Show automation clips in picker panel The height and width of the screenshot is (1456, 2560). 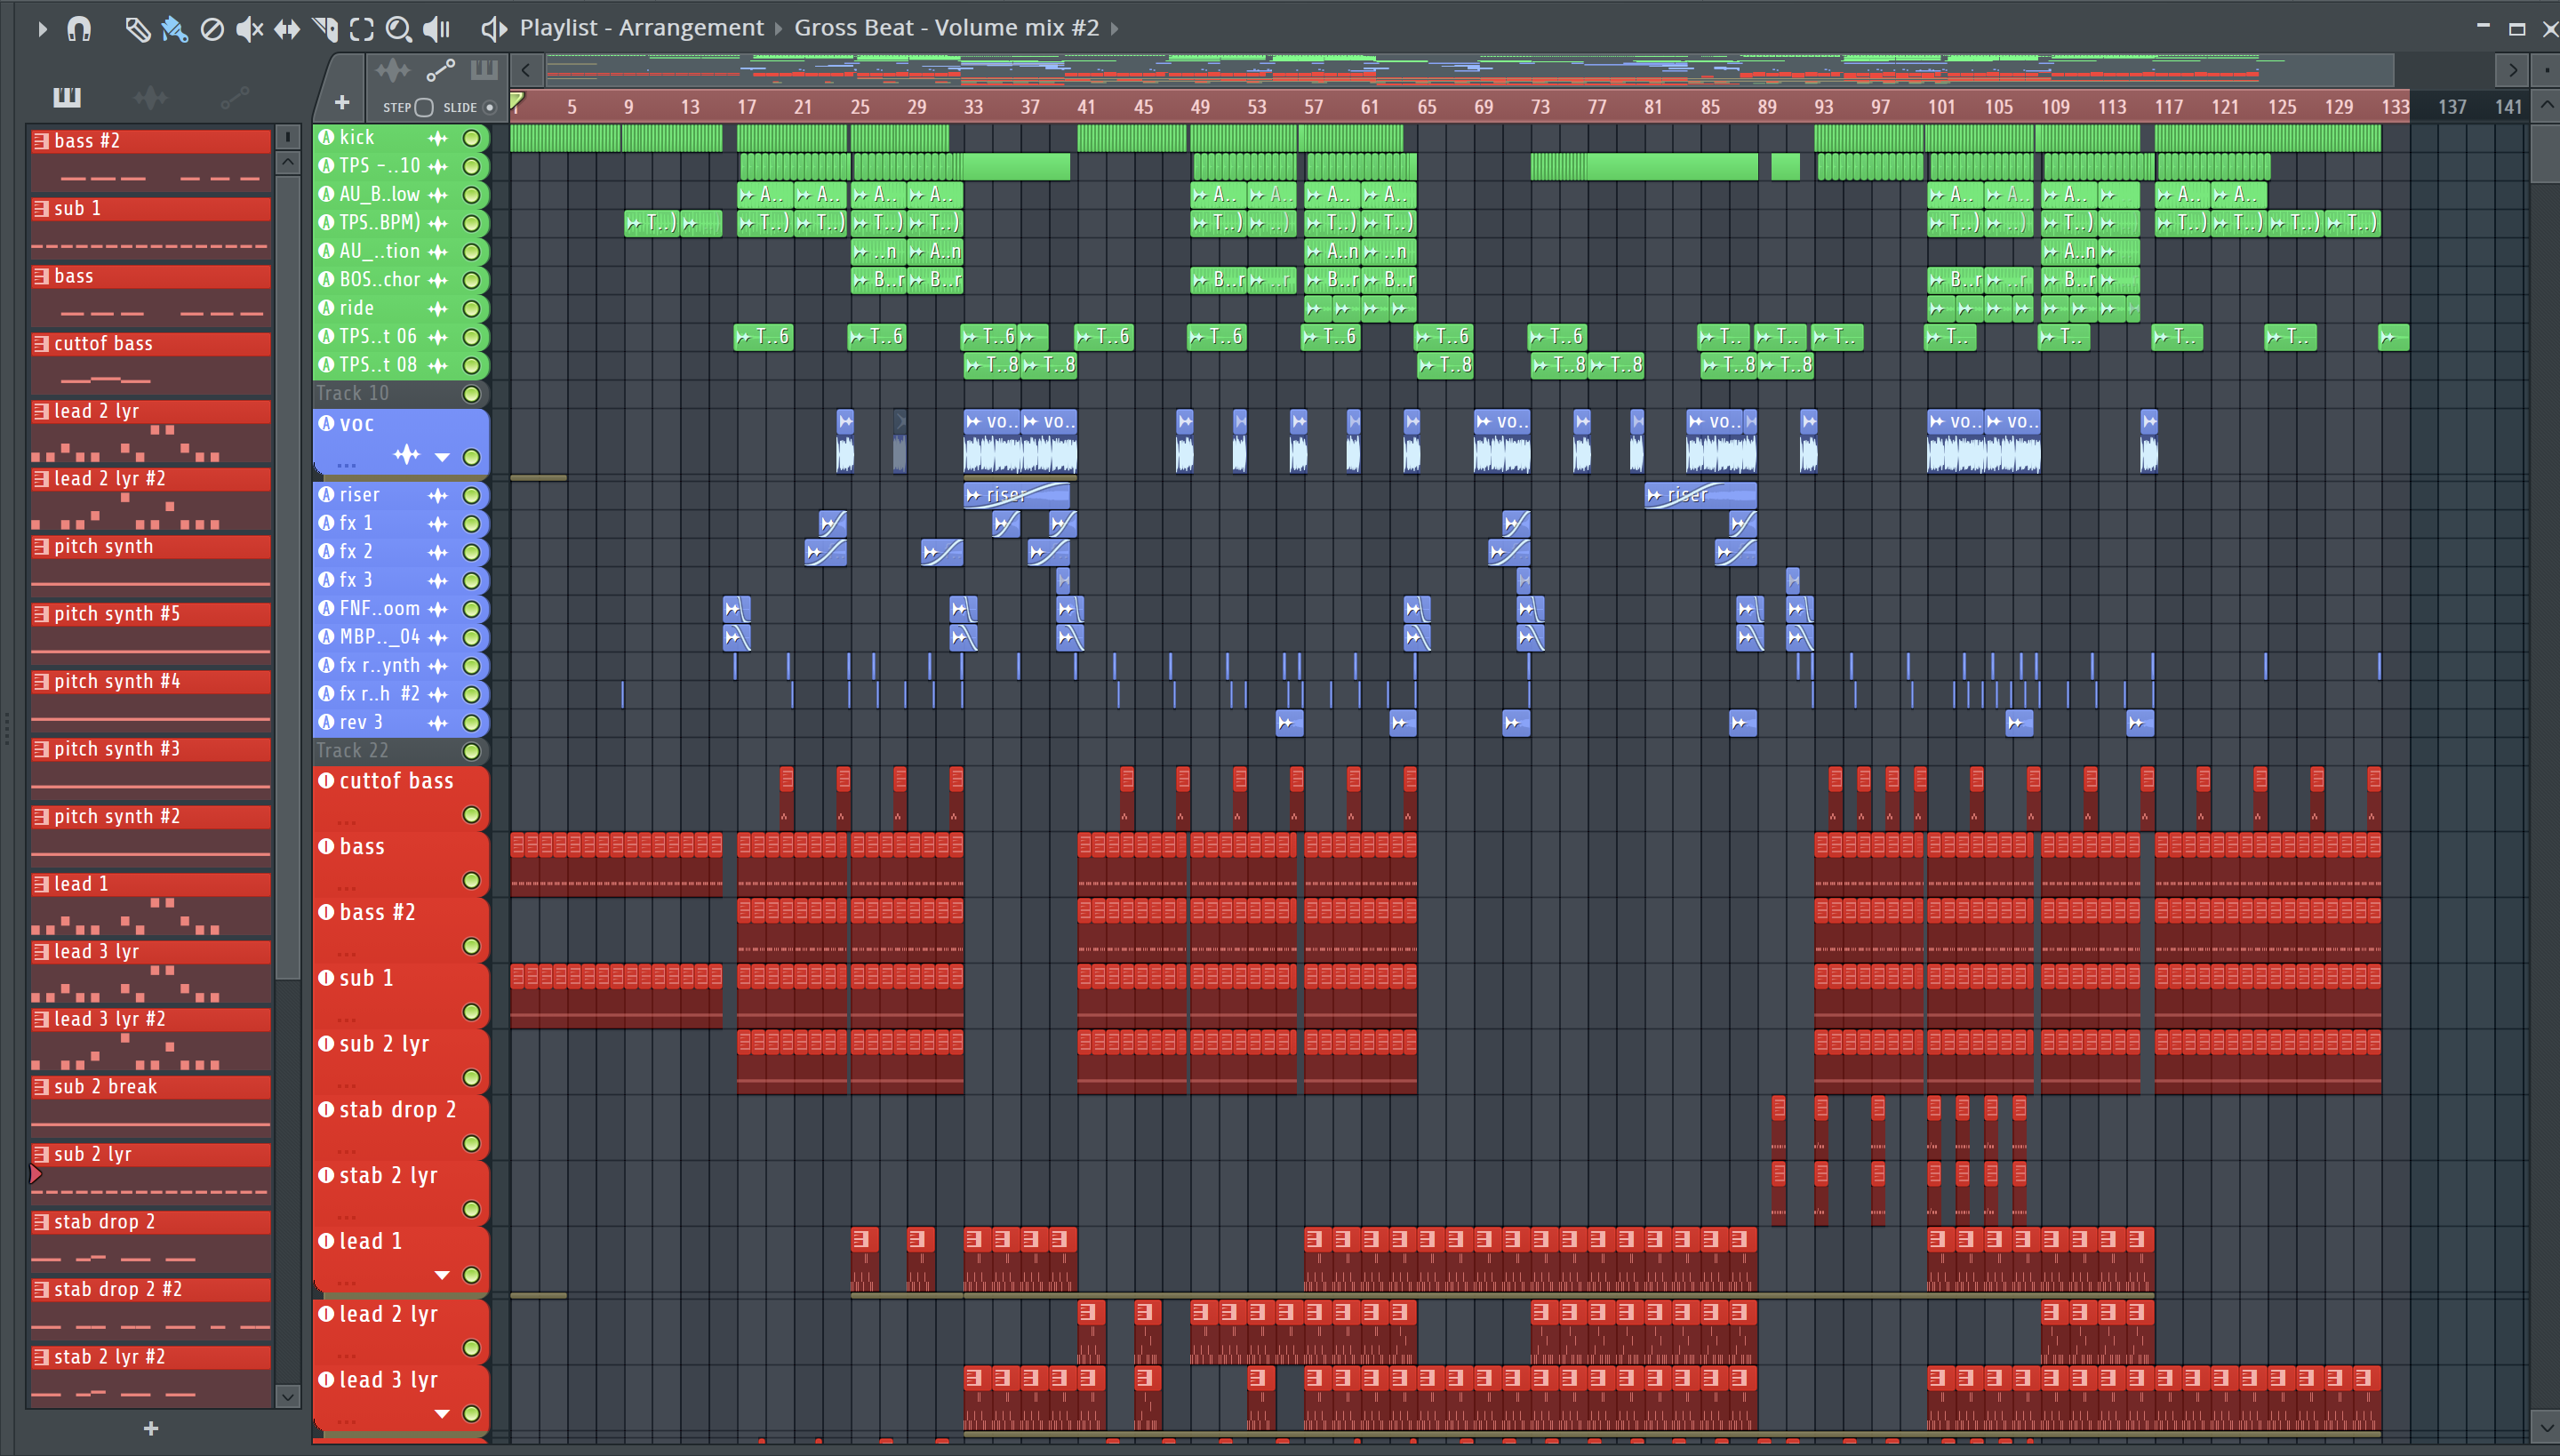coord(235,97)
